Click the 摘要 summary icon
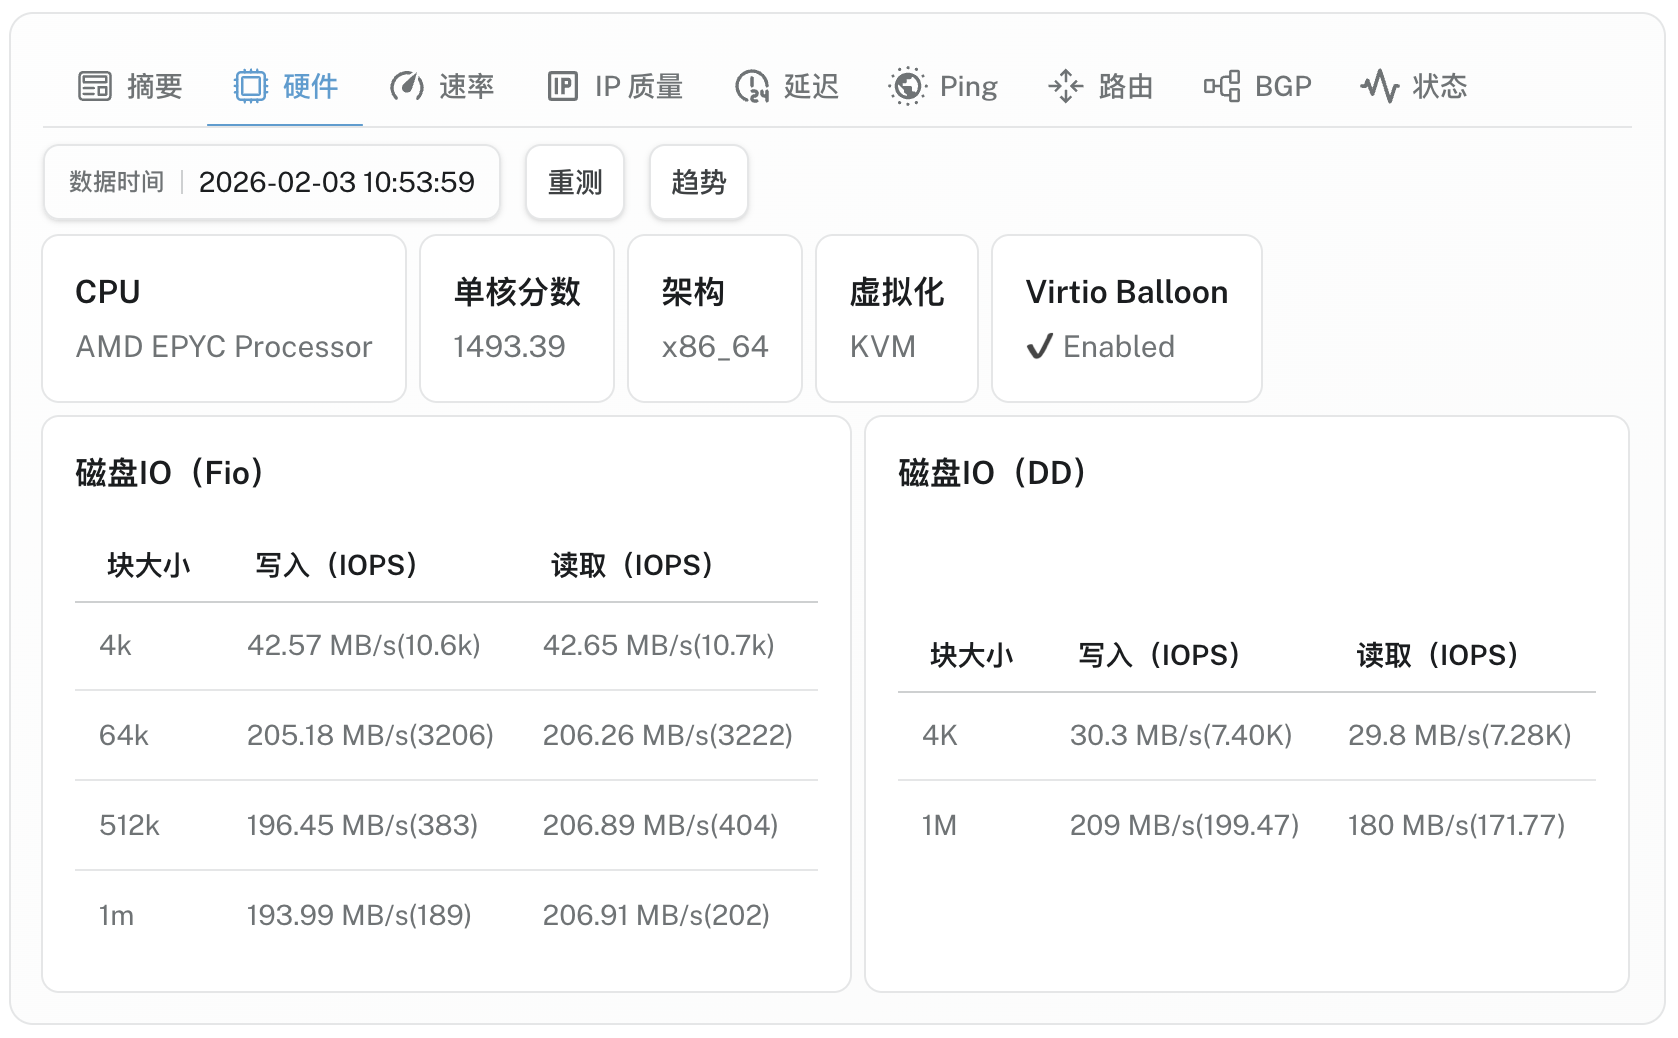The width and height of the screenshot is (1678, 1038). [x=95, y=86]
